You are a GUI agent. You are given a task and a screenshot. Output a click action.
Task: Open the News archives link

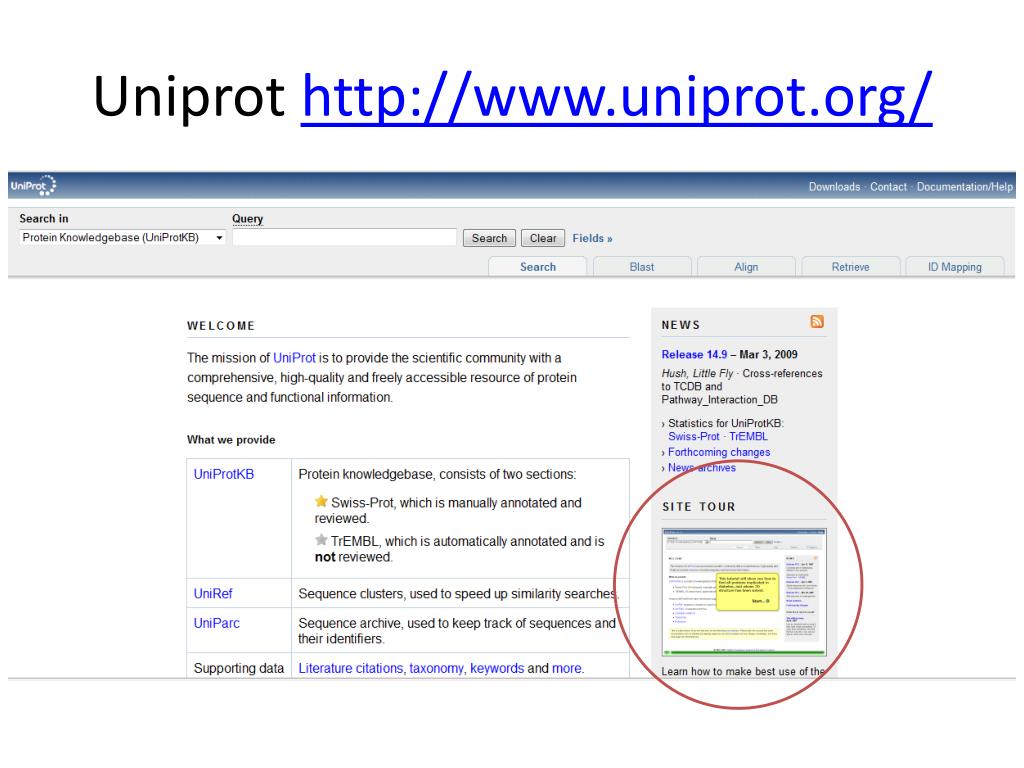pos(701,468)
